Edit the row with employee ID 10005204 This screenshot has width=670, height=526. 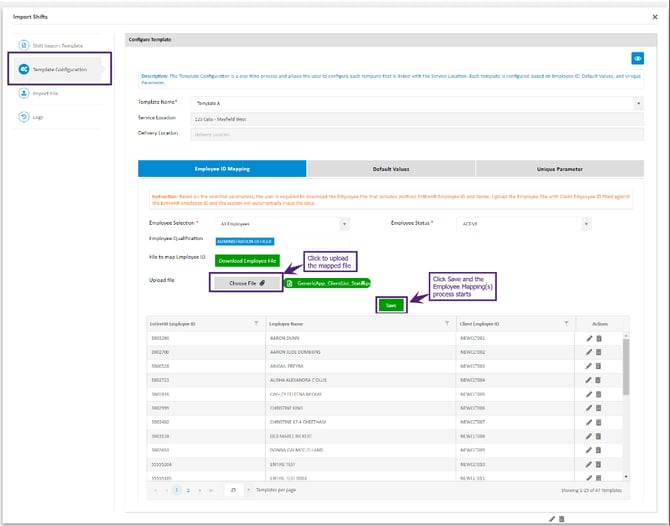point(589,464)
